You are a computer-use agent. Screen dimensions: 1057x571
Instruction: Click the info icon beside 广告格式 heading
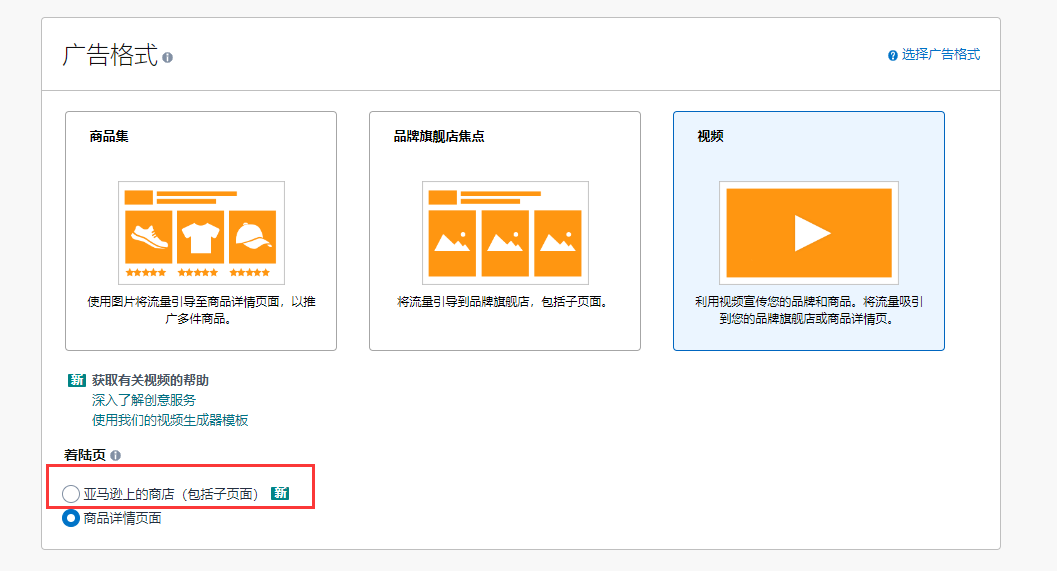coord(167,57)
